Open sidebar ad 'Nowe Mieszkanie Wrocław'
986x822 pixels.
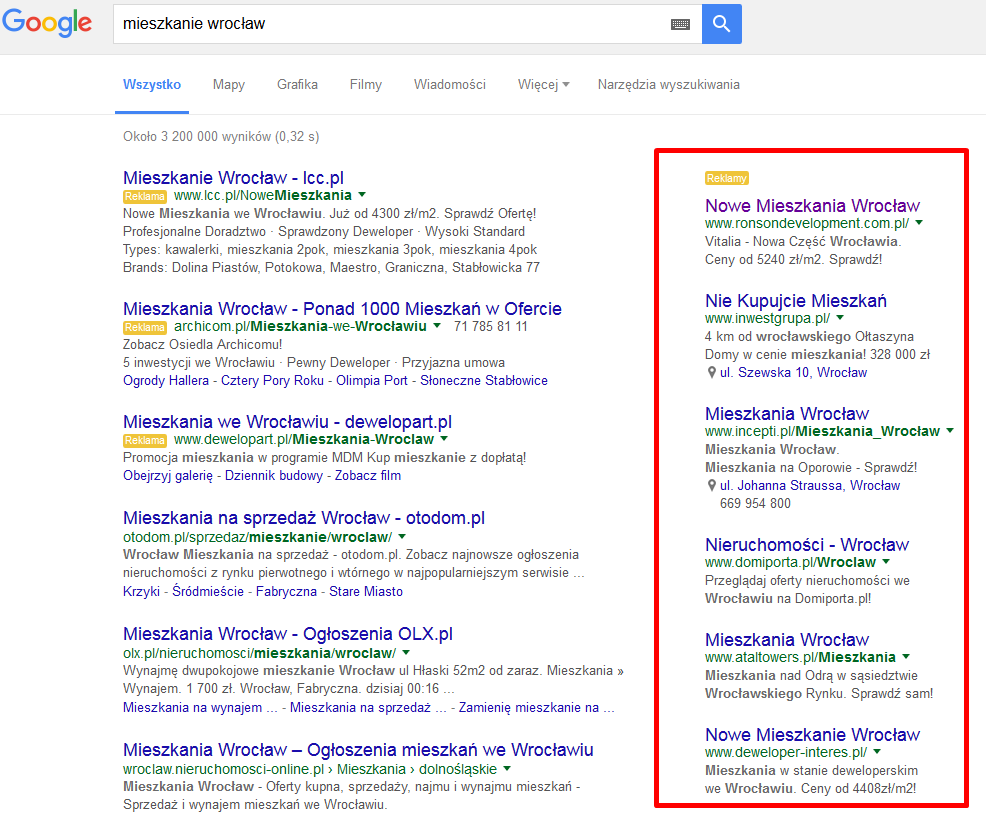tap(812, 735)
